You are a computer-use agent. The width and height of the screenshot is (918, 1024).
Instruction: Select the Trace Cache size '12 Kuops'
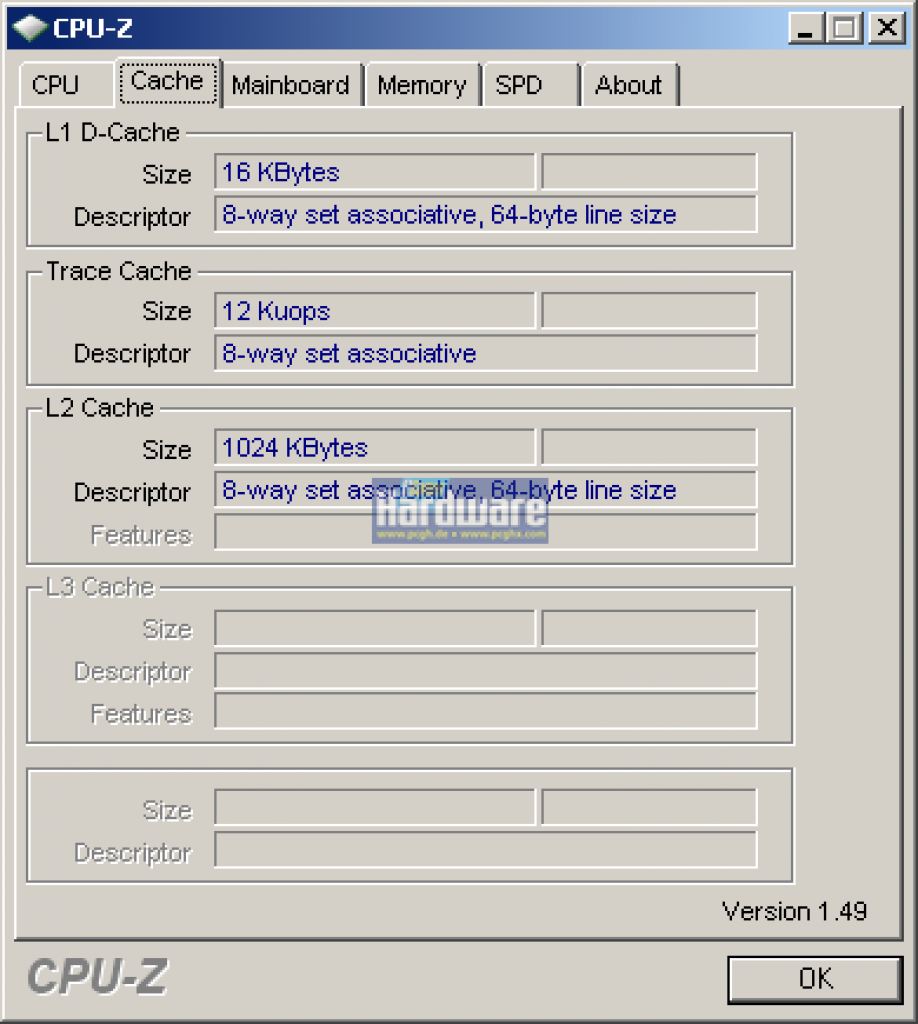click(x=374, y=311)
